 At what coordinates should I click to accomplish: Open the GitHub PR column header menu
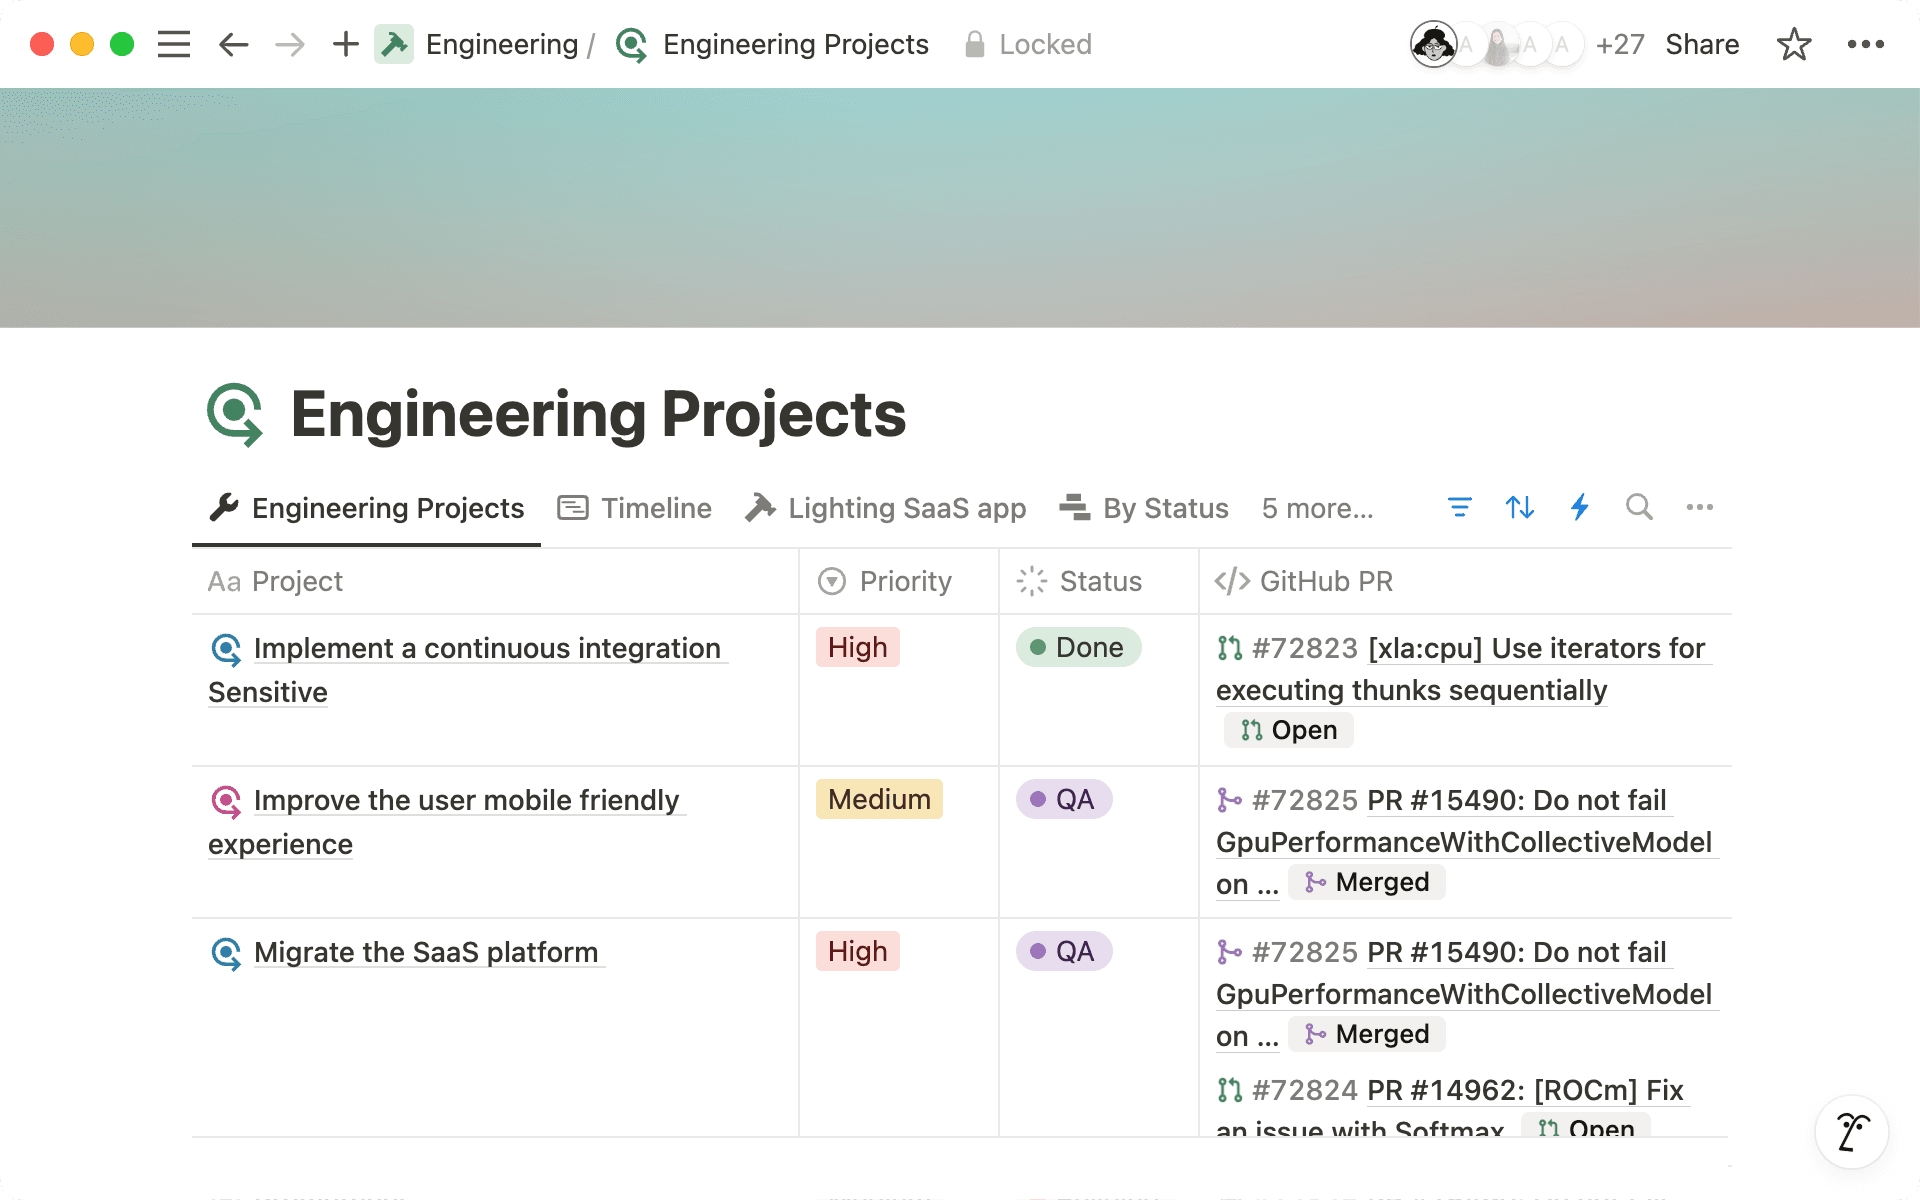(1327, 581)
